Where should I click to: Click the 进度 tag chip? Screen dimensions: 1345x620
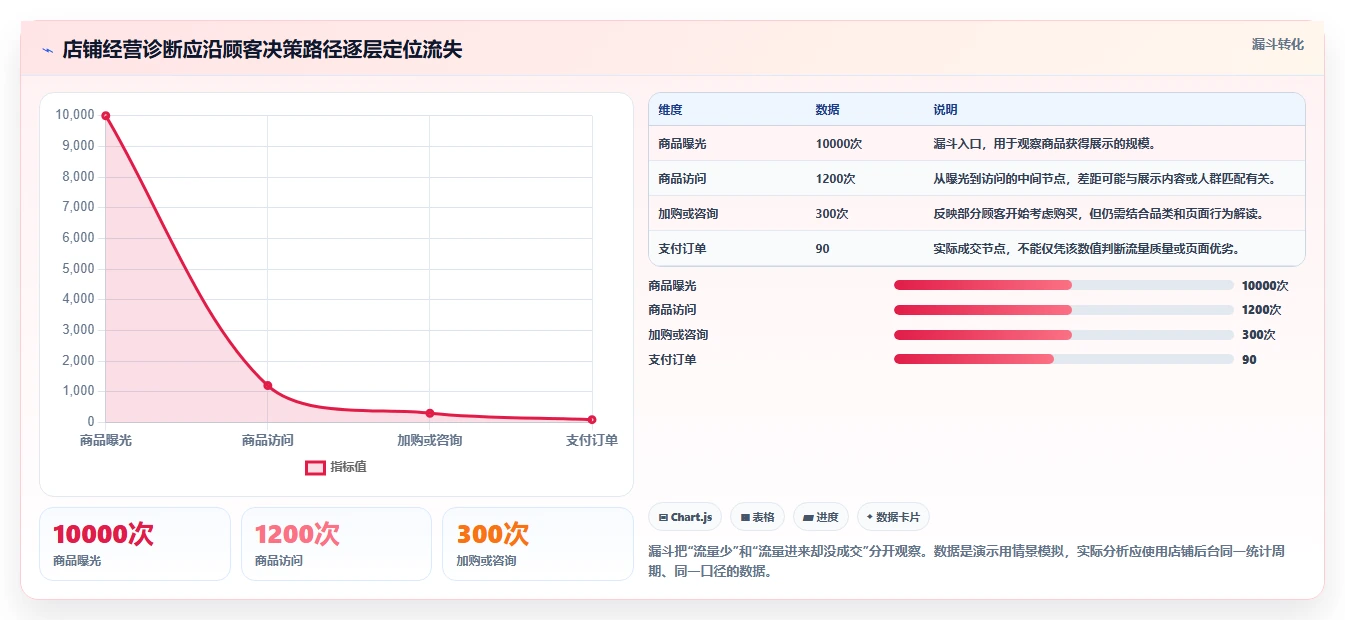pyautogui.click(x=820, y=517)
